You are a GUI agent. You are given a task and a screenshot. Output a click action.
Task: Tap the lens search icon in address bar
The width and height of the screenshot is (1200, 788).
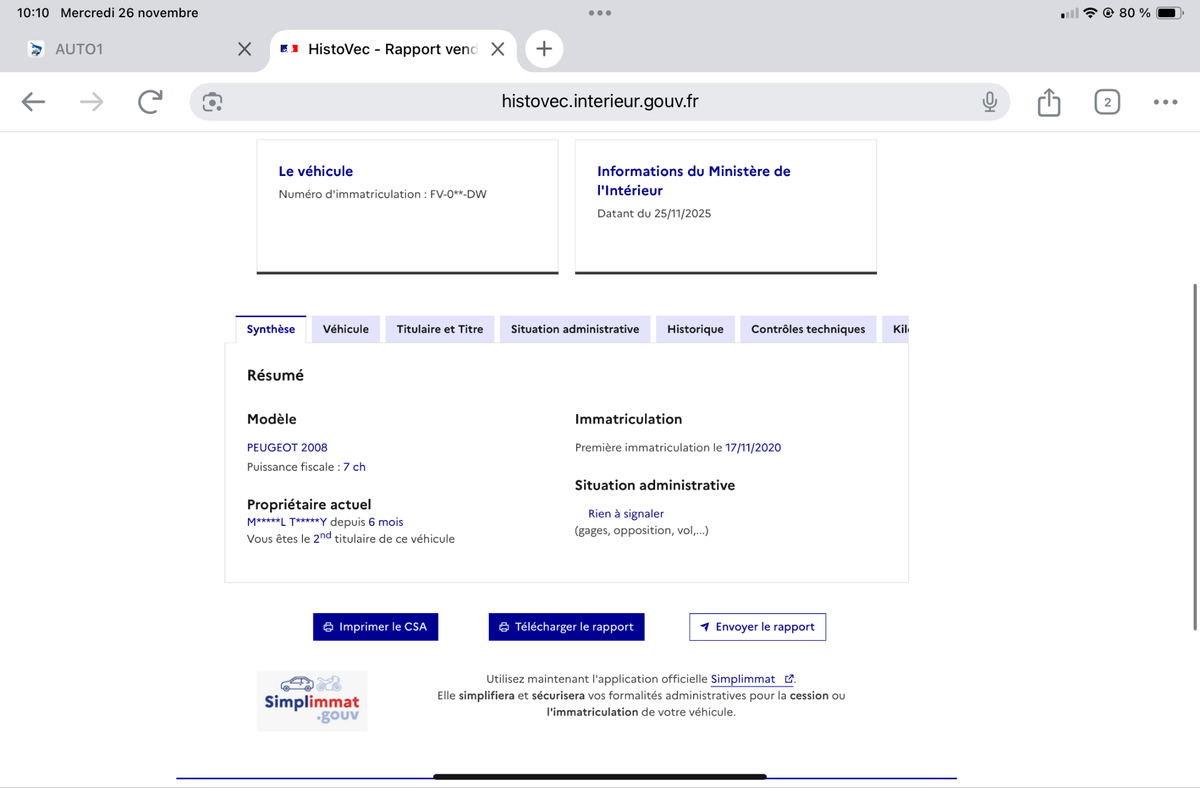212,102
